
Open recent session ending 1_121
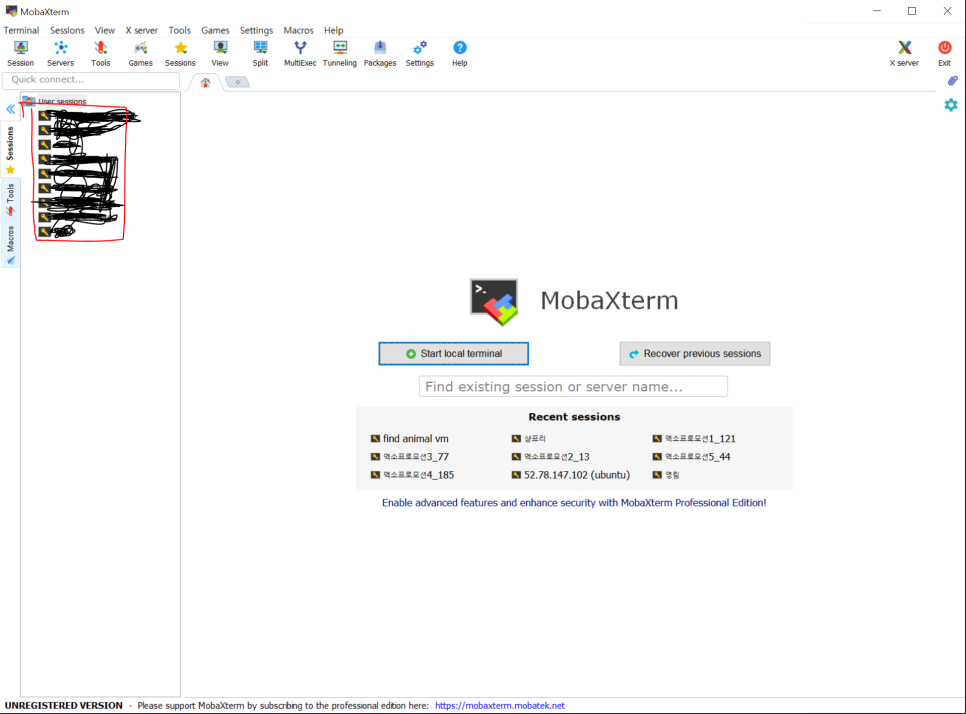[694, 439]
